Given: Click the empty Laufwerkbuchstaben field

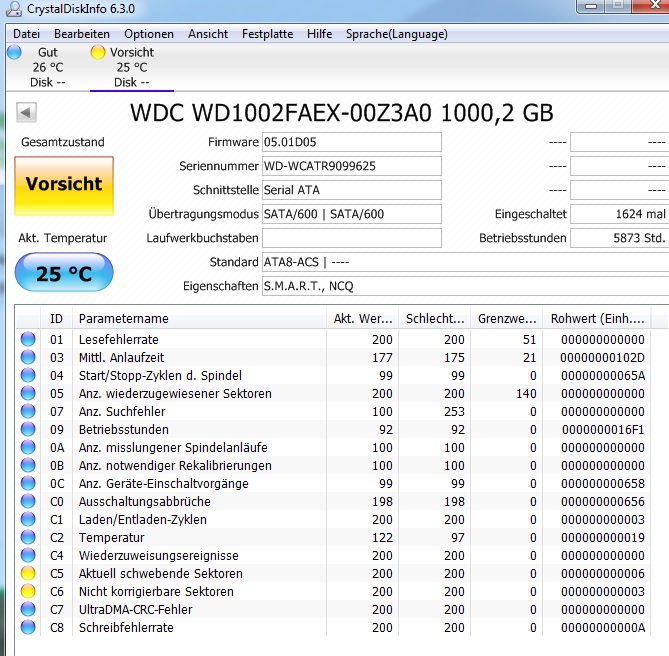Looking at the screenshot, I should pos(352,238).
